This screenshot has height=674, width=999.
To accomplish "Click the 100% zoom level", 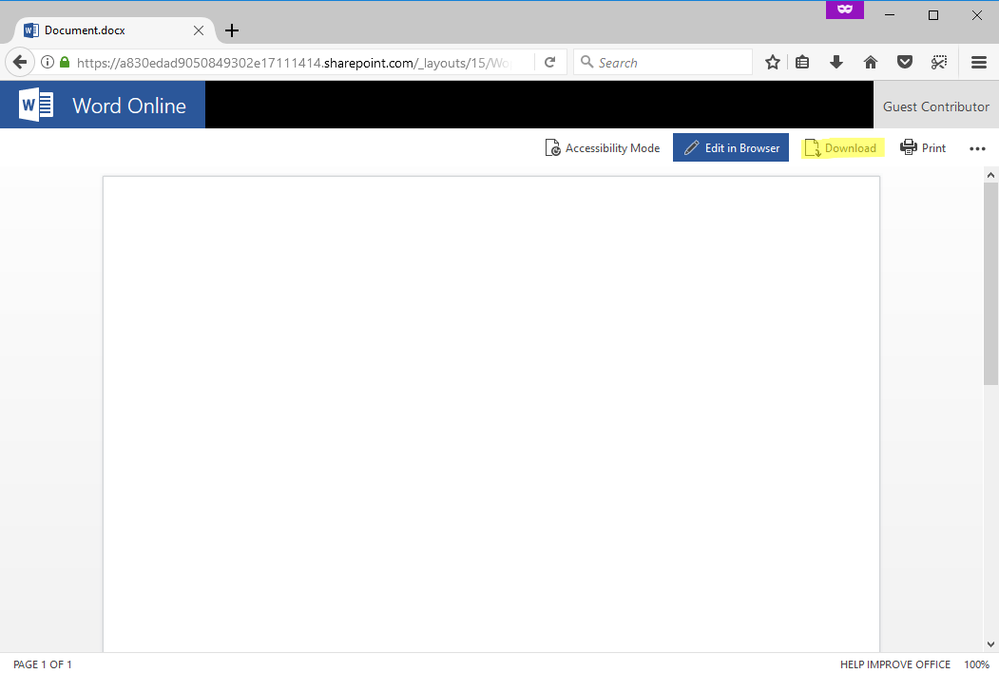I will click(x=976, y=664).
